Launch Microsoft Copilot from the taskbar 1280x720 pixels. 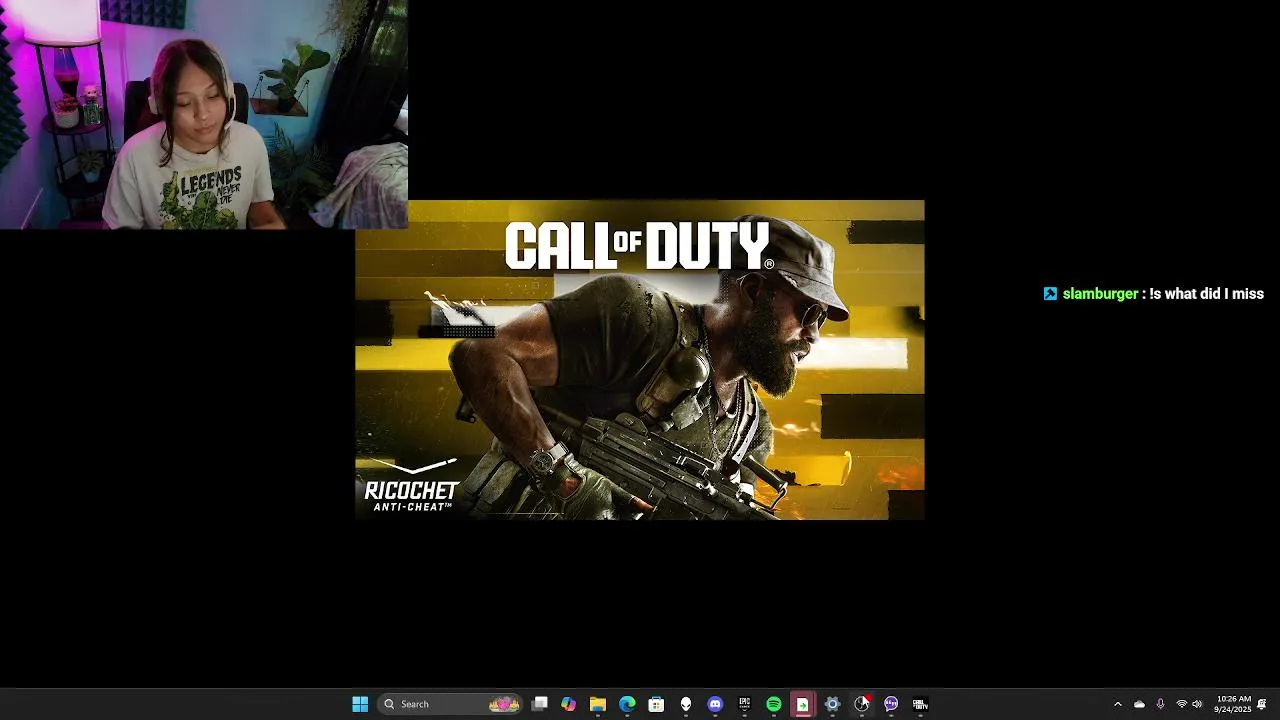[568, 704]
